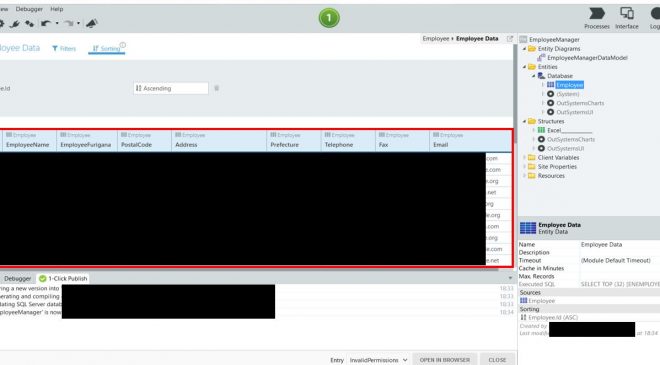Collapse the Entities folder in tree
The height and width of the screenshot is (365, 660).
click(524, 67)
